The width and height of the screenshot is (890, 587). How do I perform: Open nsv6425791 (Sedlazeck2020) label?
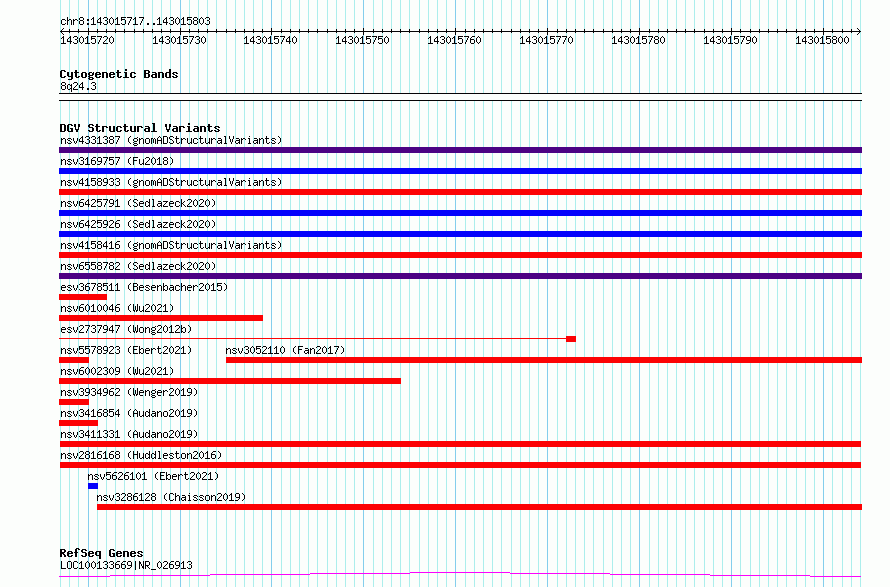(138, 203)
